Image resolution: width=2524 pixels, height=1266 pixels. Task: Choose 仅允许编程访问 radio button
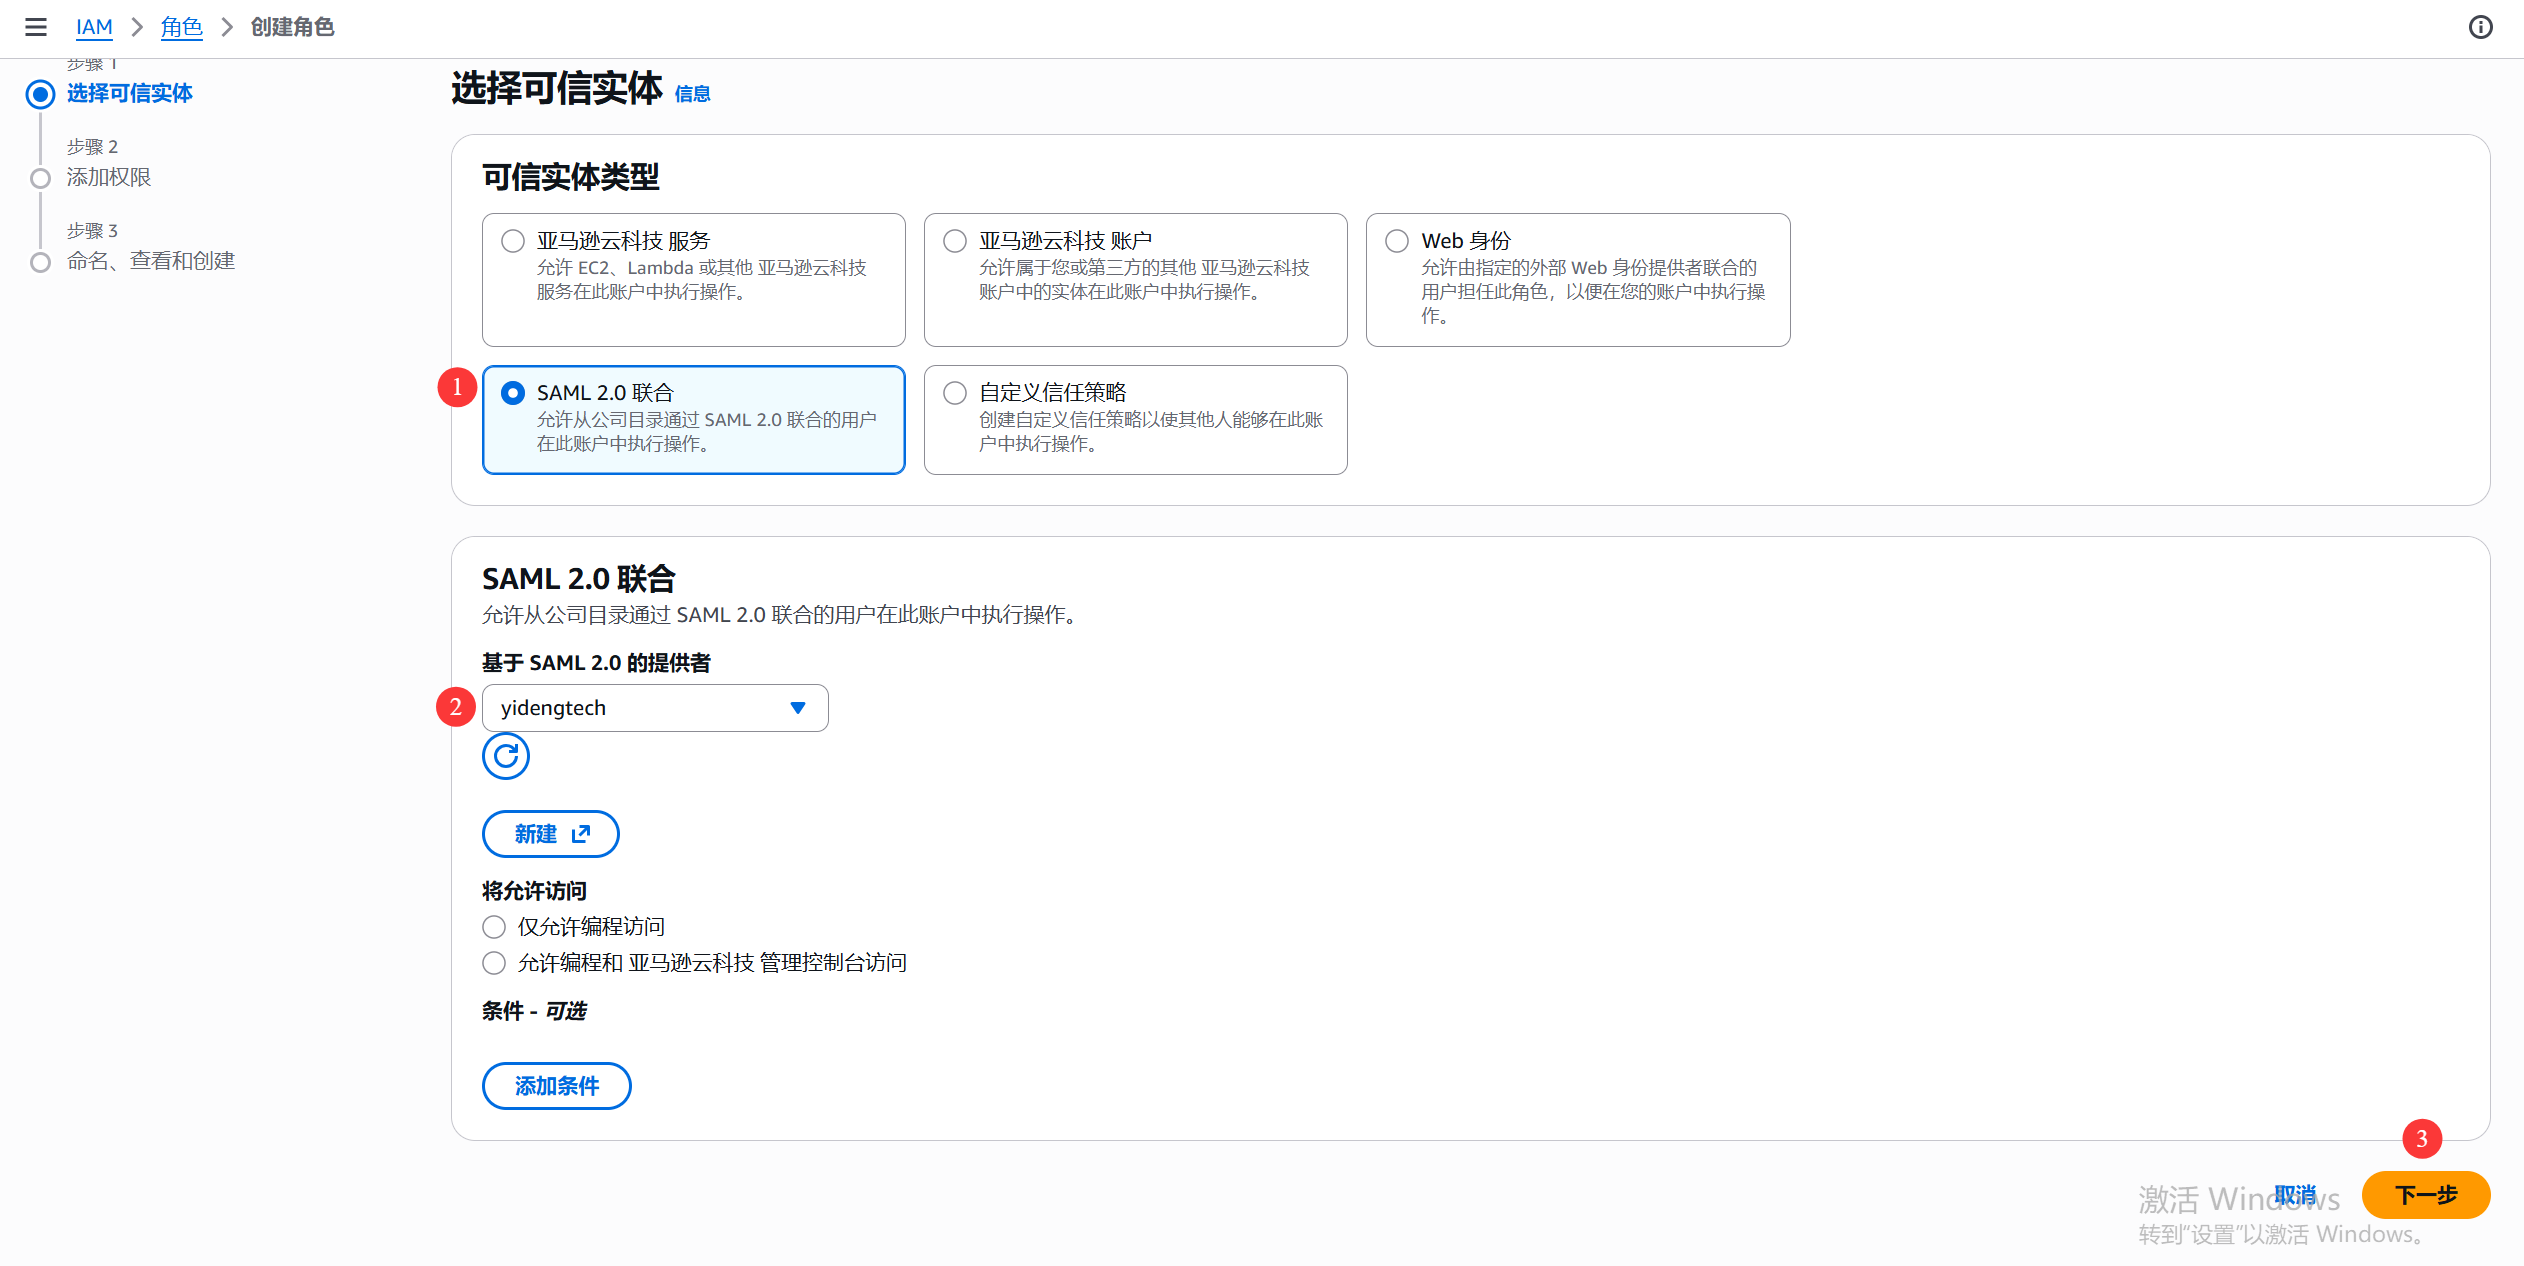point(494,927)
